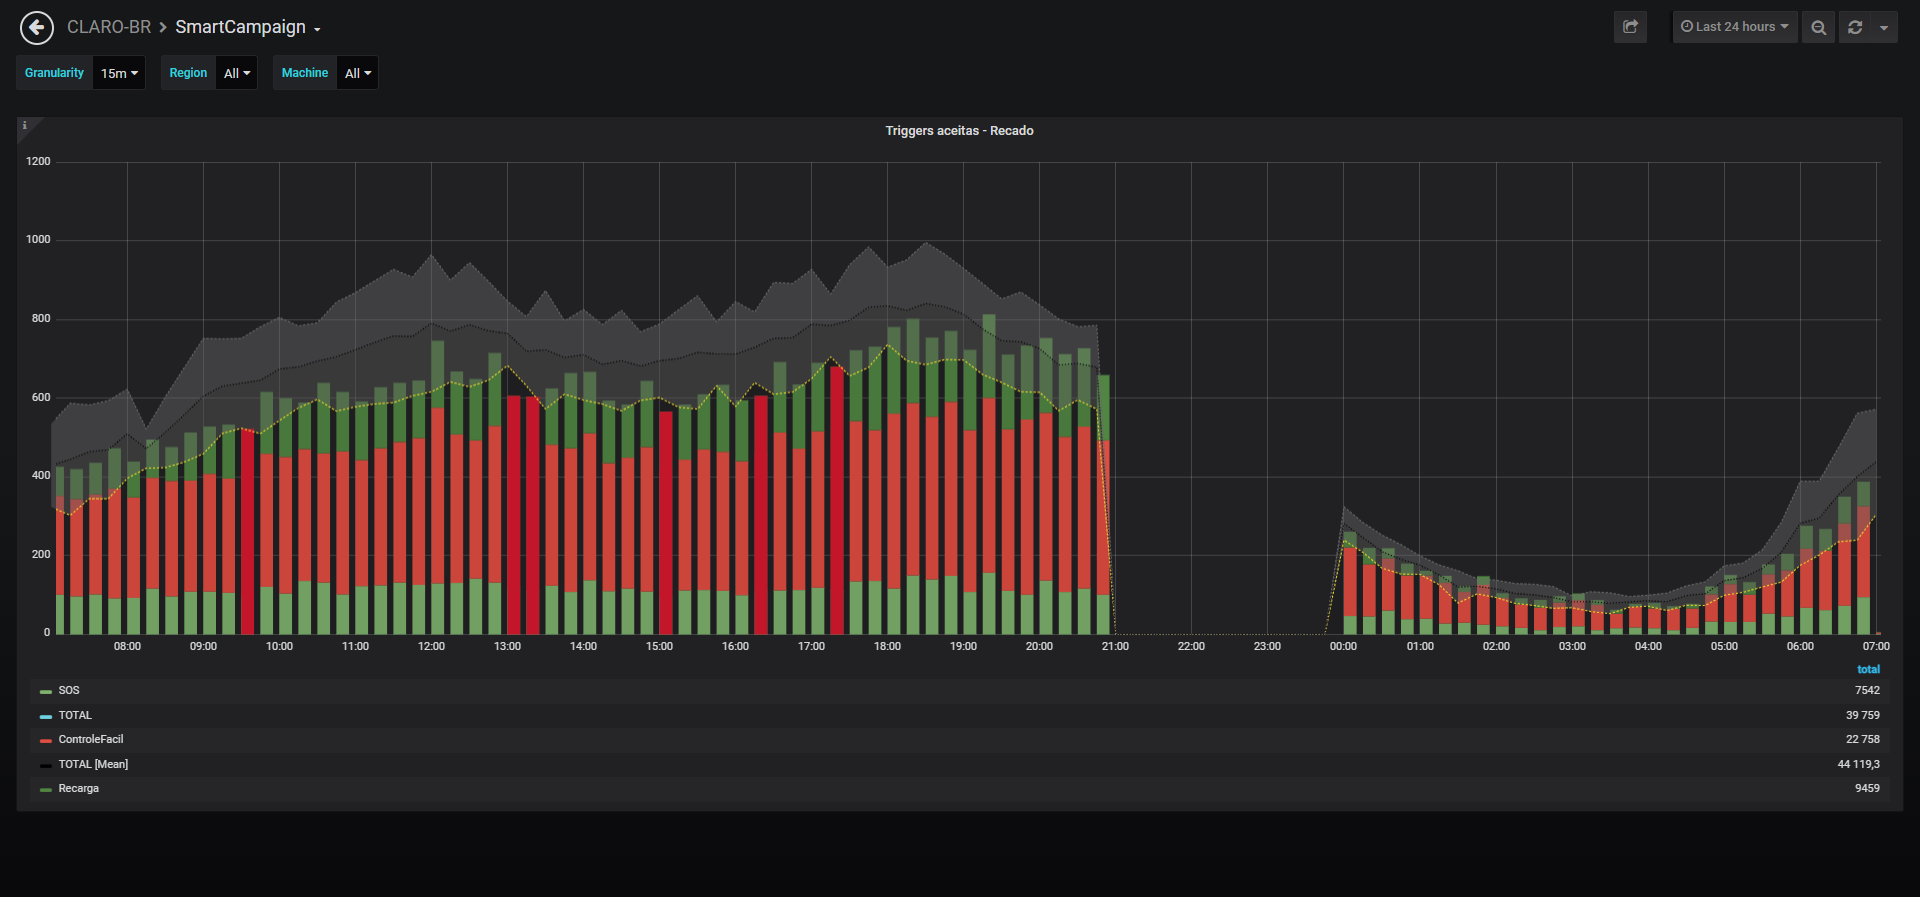The width and height of the screenshot is (1920, 897).
Task: Open the Region All dropdown
Action: coord(237,73)
